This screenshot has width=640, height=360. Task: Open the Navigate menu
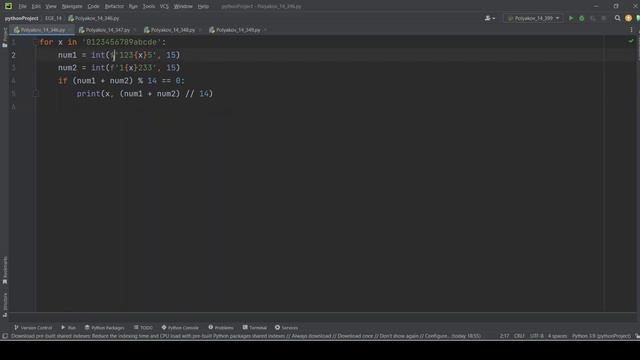72,6
